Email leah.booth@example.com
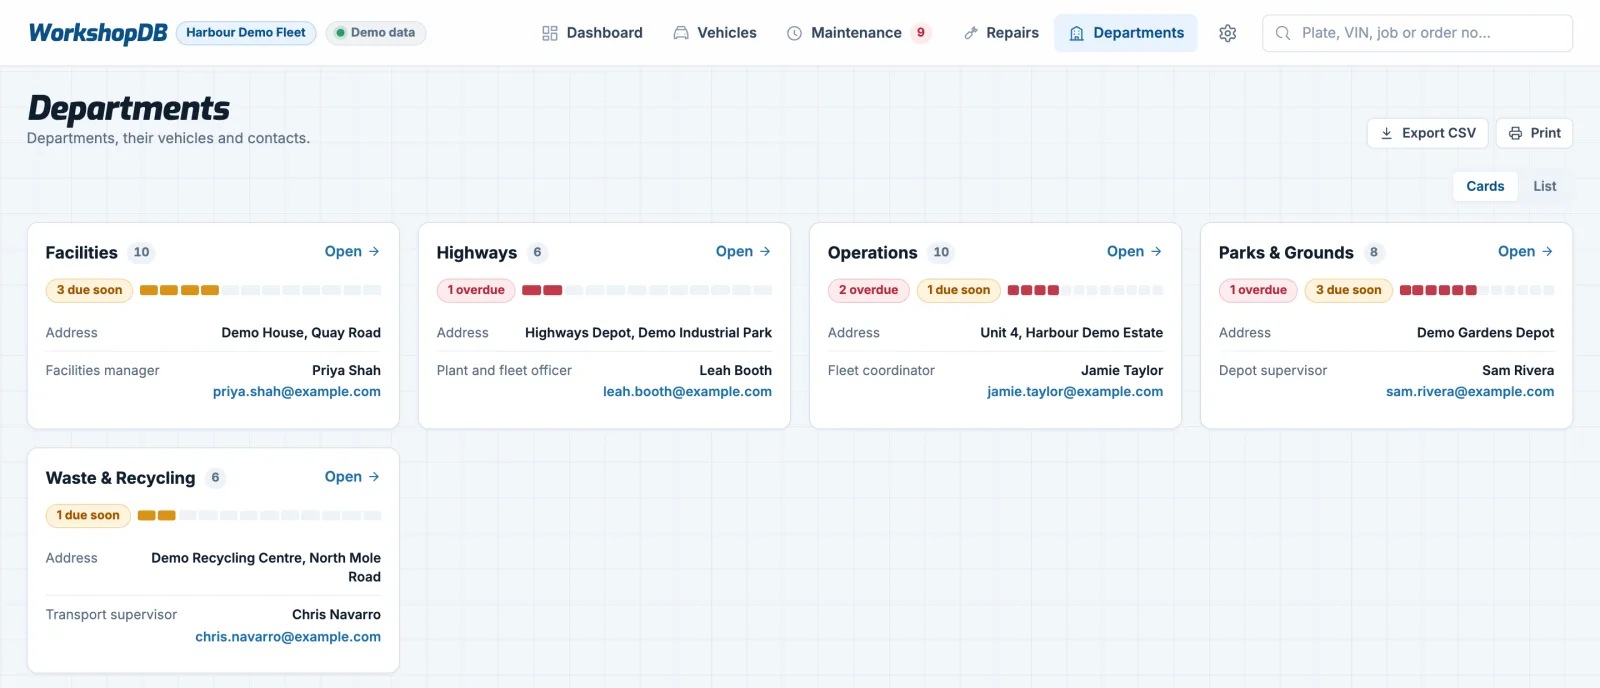The height and width of the screenshot is (688, 1600). tap(687, 392)
